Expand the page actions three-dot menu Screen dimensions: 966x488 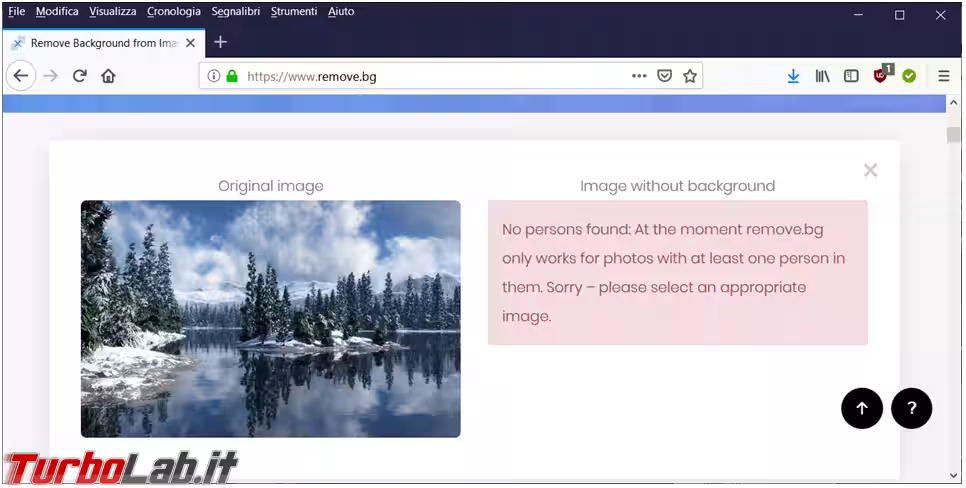tap(639, 76)
